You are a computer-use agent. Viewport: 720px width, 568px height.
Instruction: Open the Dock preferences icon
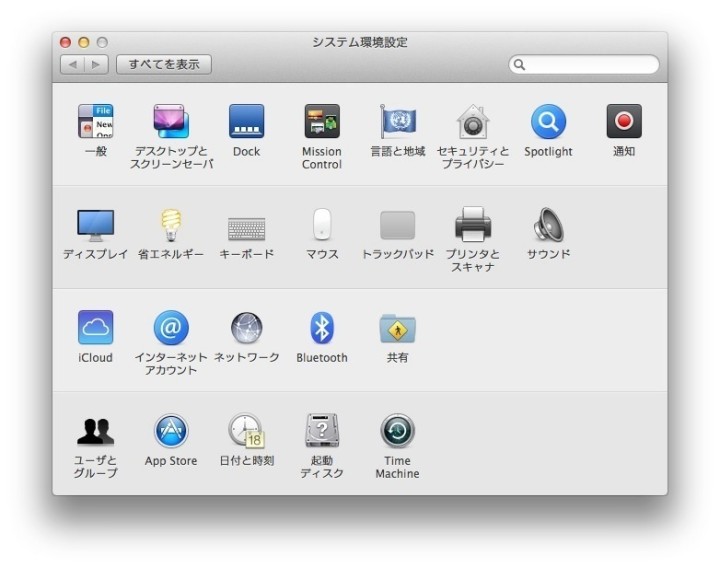(247, 121)
